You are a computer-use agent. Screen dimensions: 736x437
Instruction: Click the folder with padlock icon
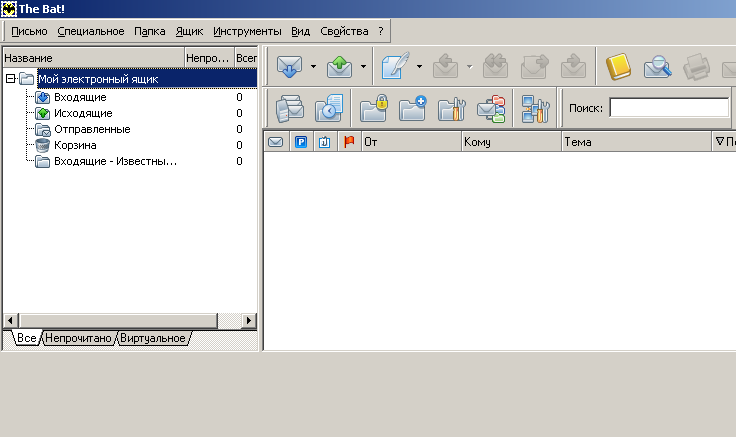tap(374, 108)
